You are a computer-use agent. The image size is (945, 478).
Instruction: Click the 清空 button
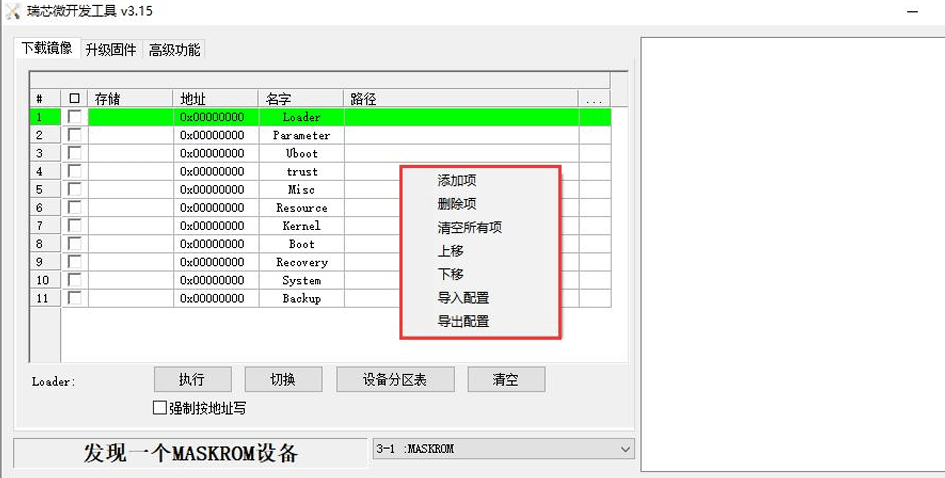point(505,380)
